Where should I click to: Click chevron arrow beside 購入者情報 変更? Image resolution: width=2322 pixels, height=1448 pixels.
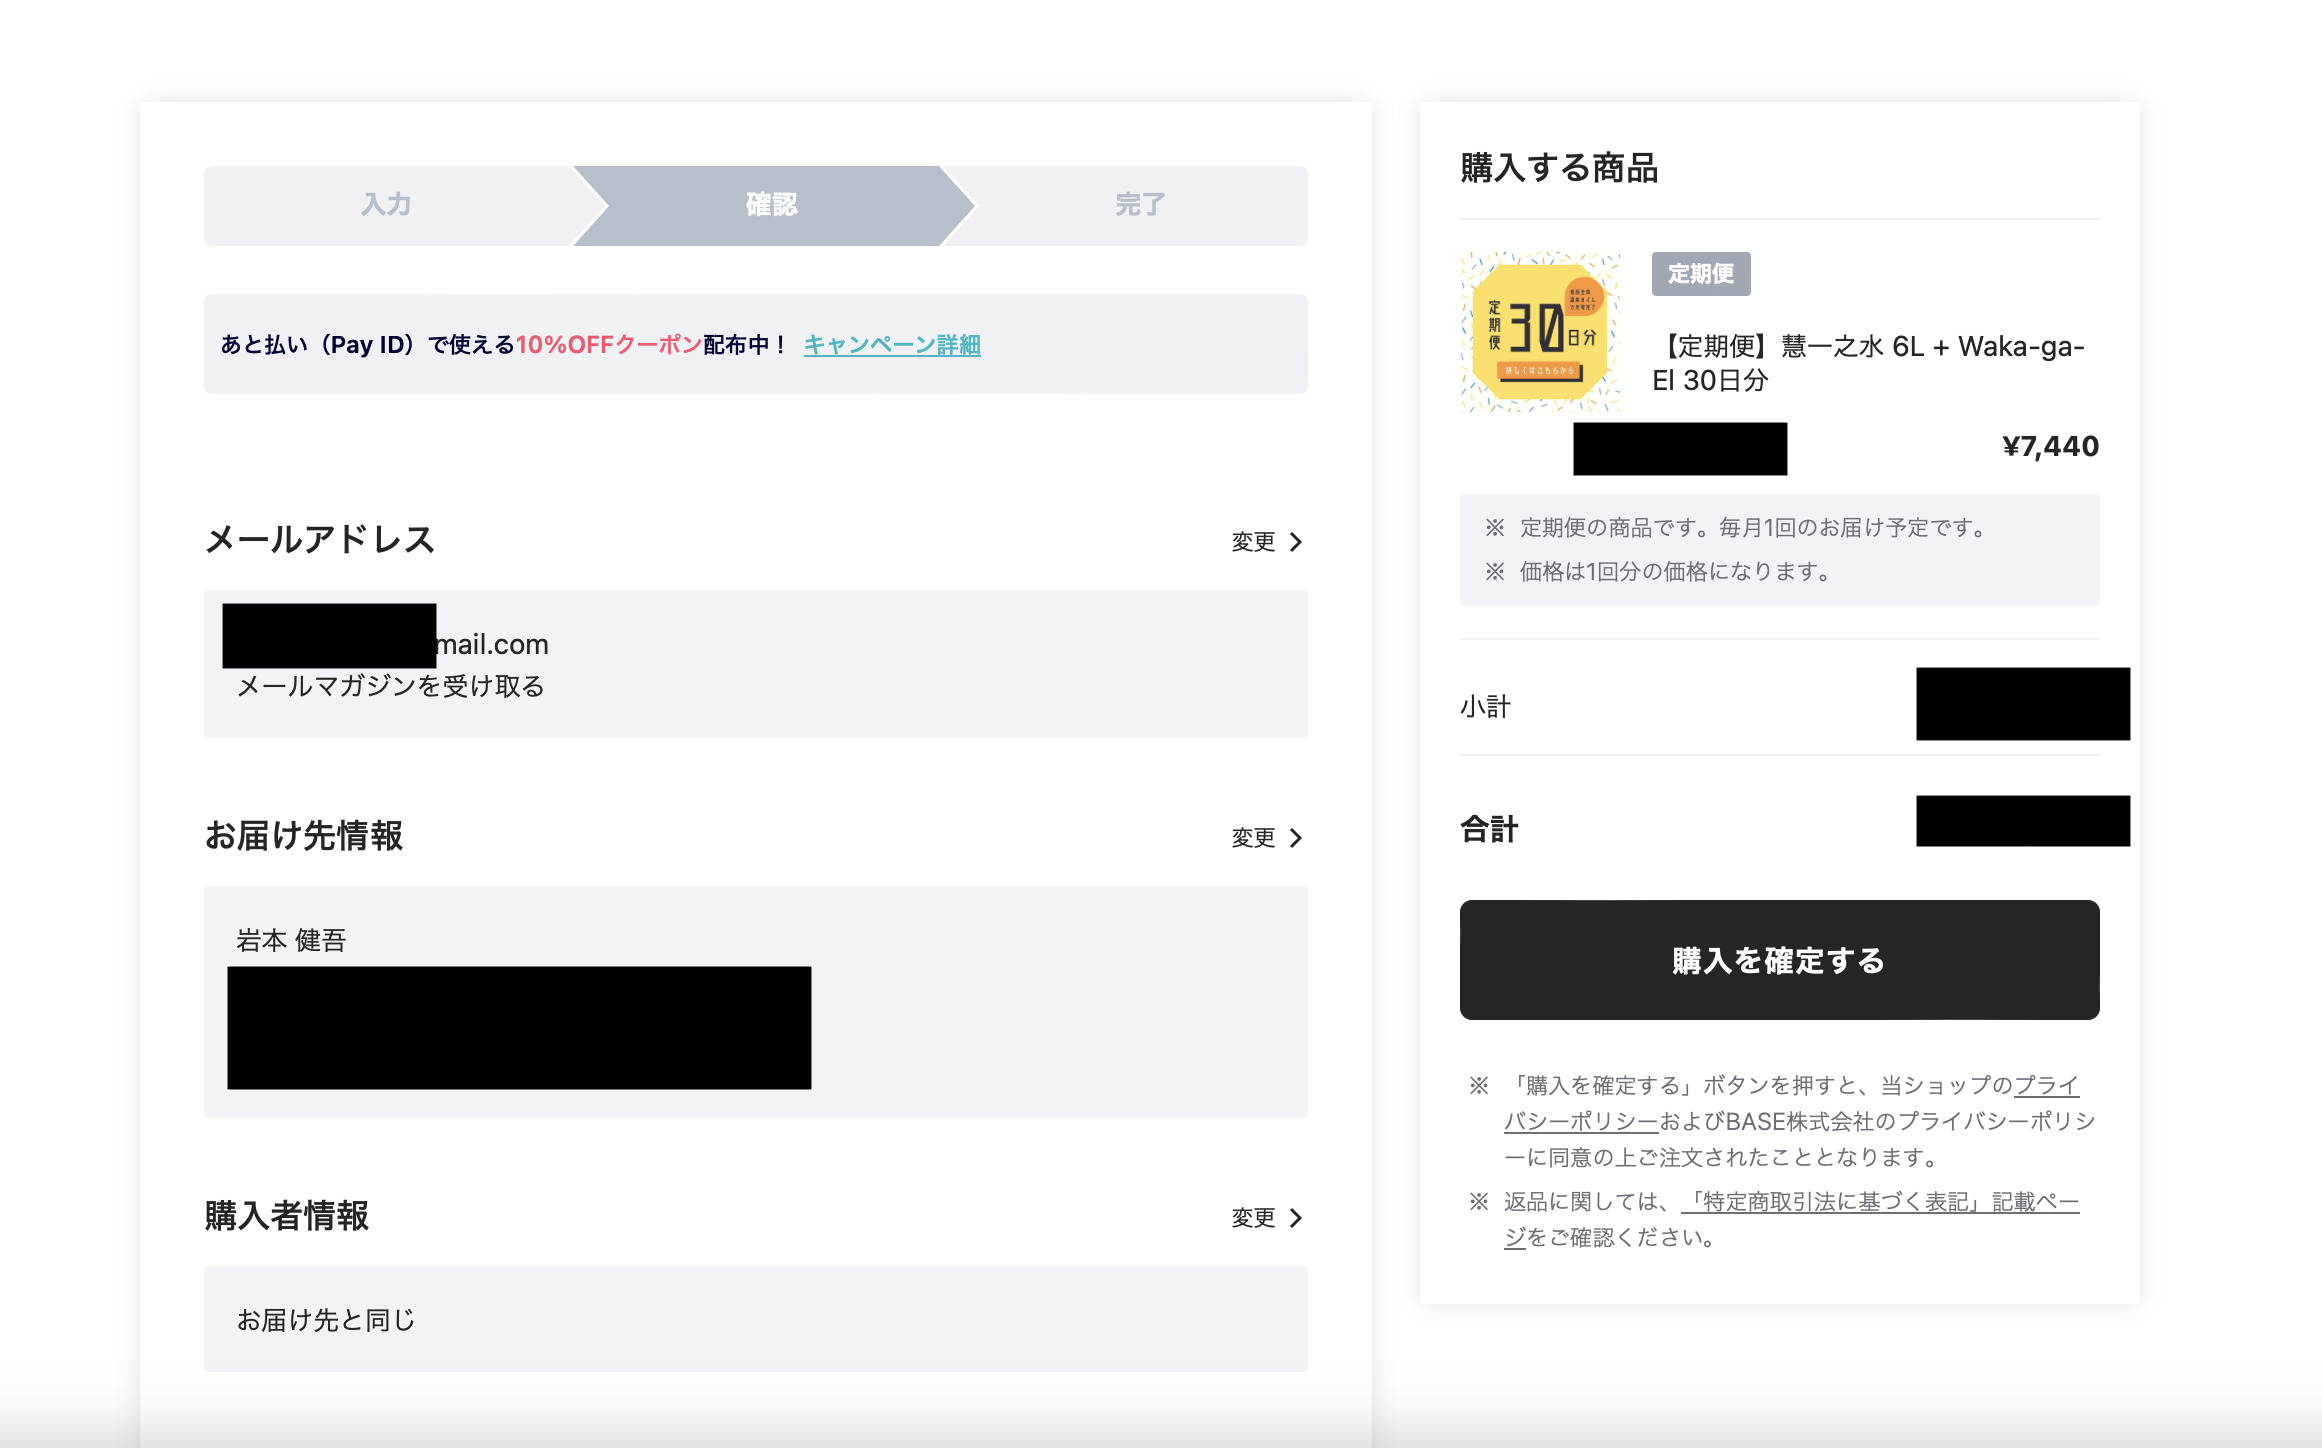click(x=1296, y=1218)
